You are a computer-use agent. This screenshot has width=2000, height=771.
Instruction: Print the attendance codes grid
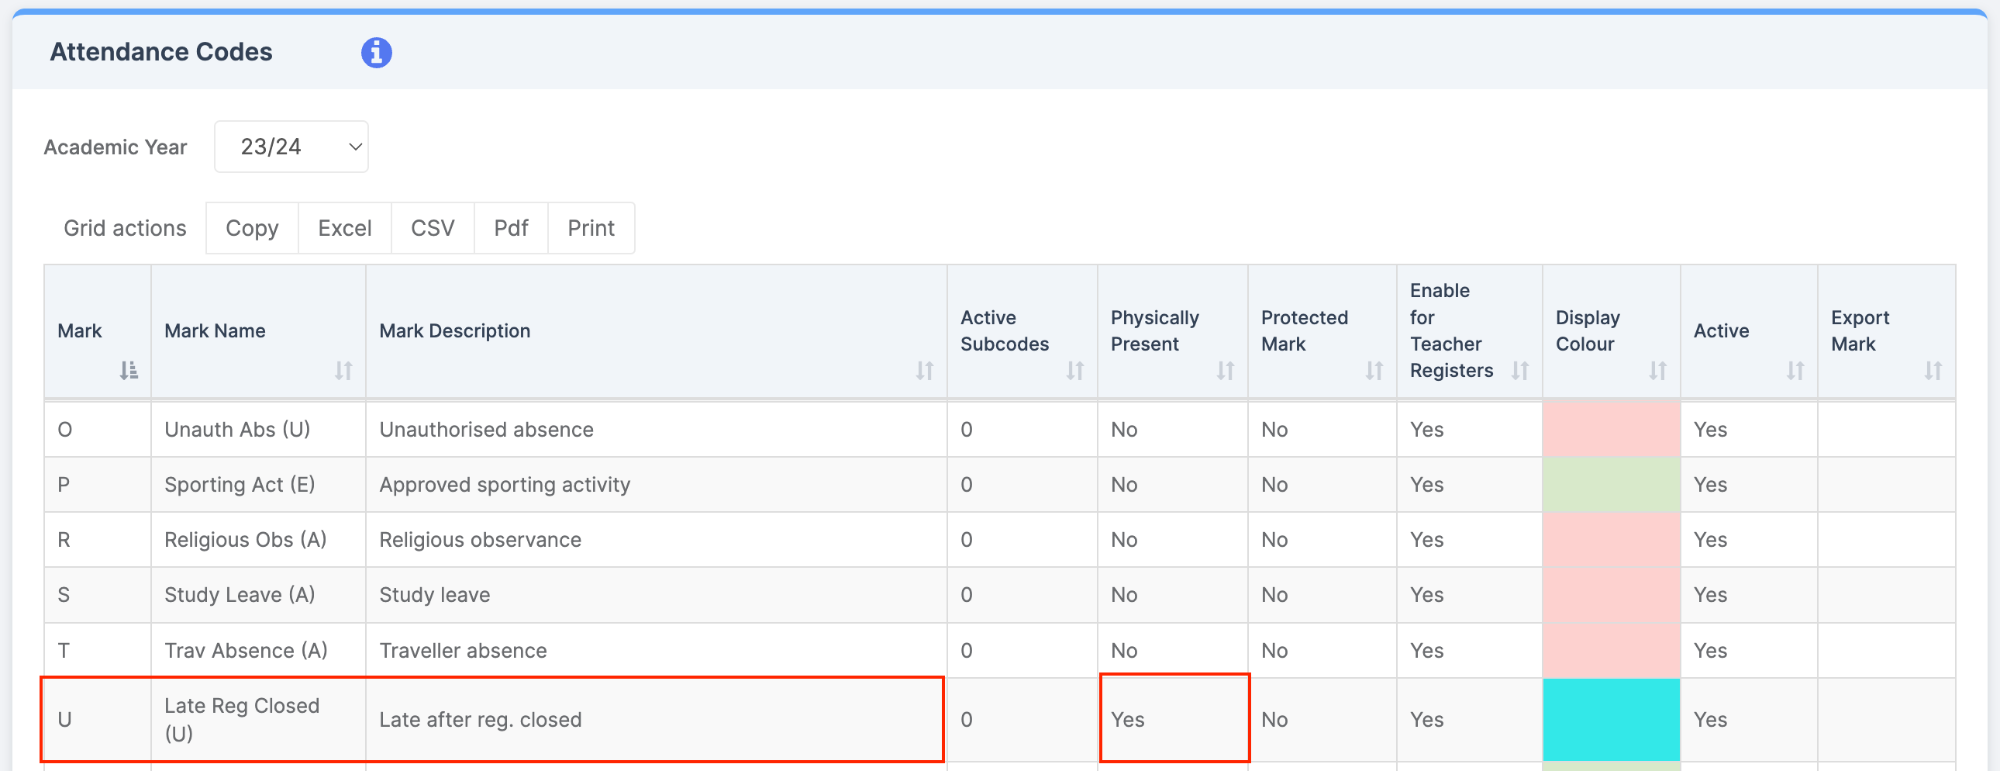pos(591,228)
